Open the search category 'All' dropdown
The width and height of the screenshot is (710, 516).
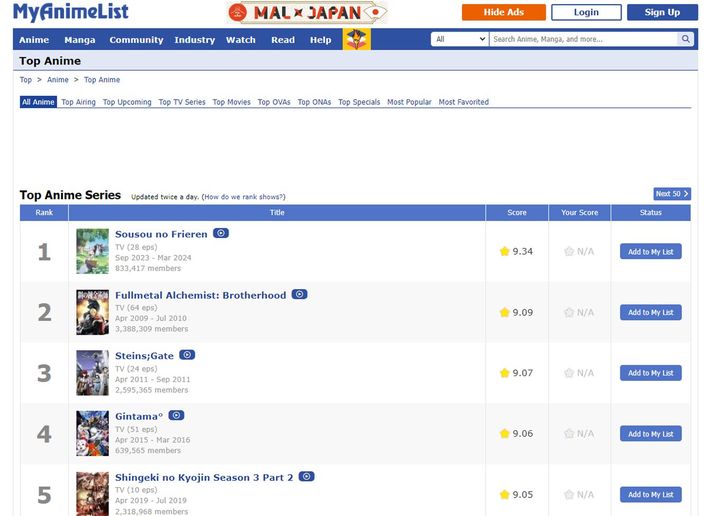point(459,39)
